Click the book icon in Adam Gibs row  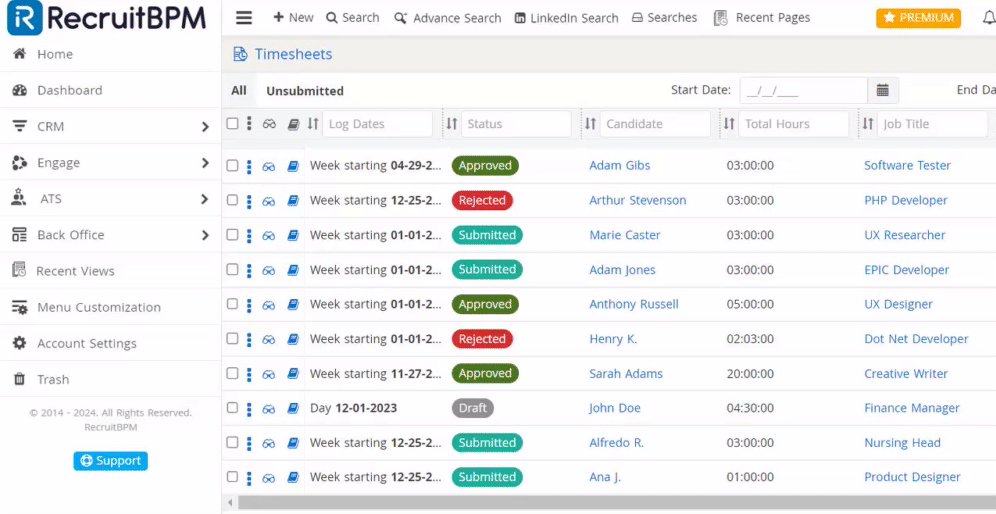coord(293,166)
